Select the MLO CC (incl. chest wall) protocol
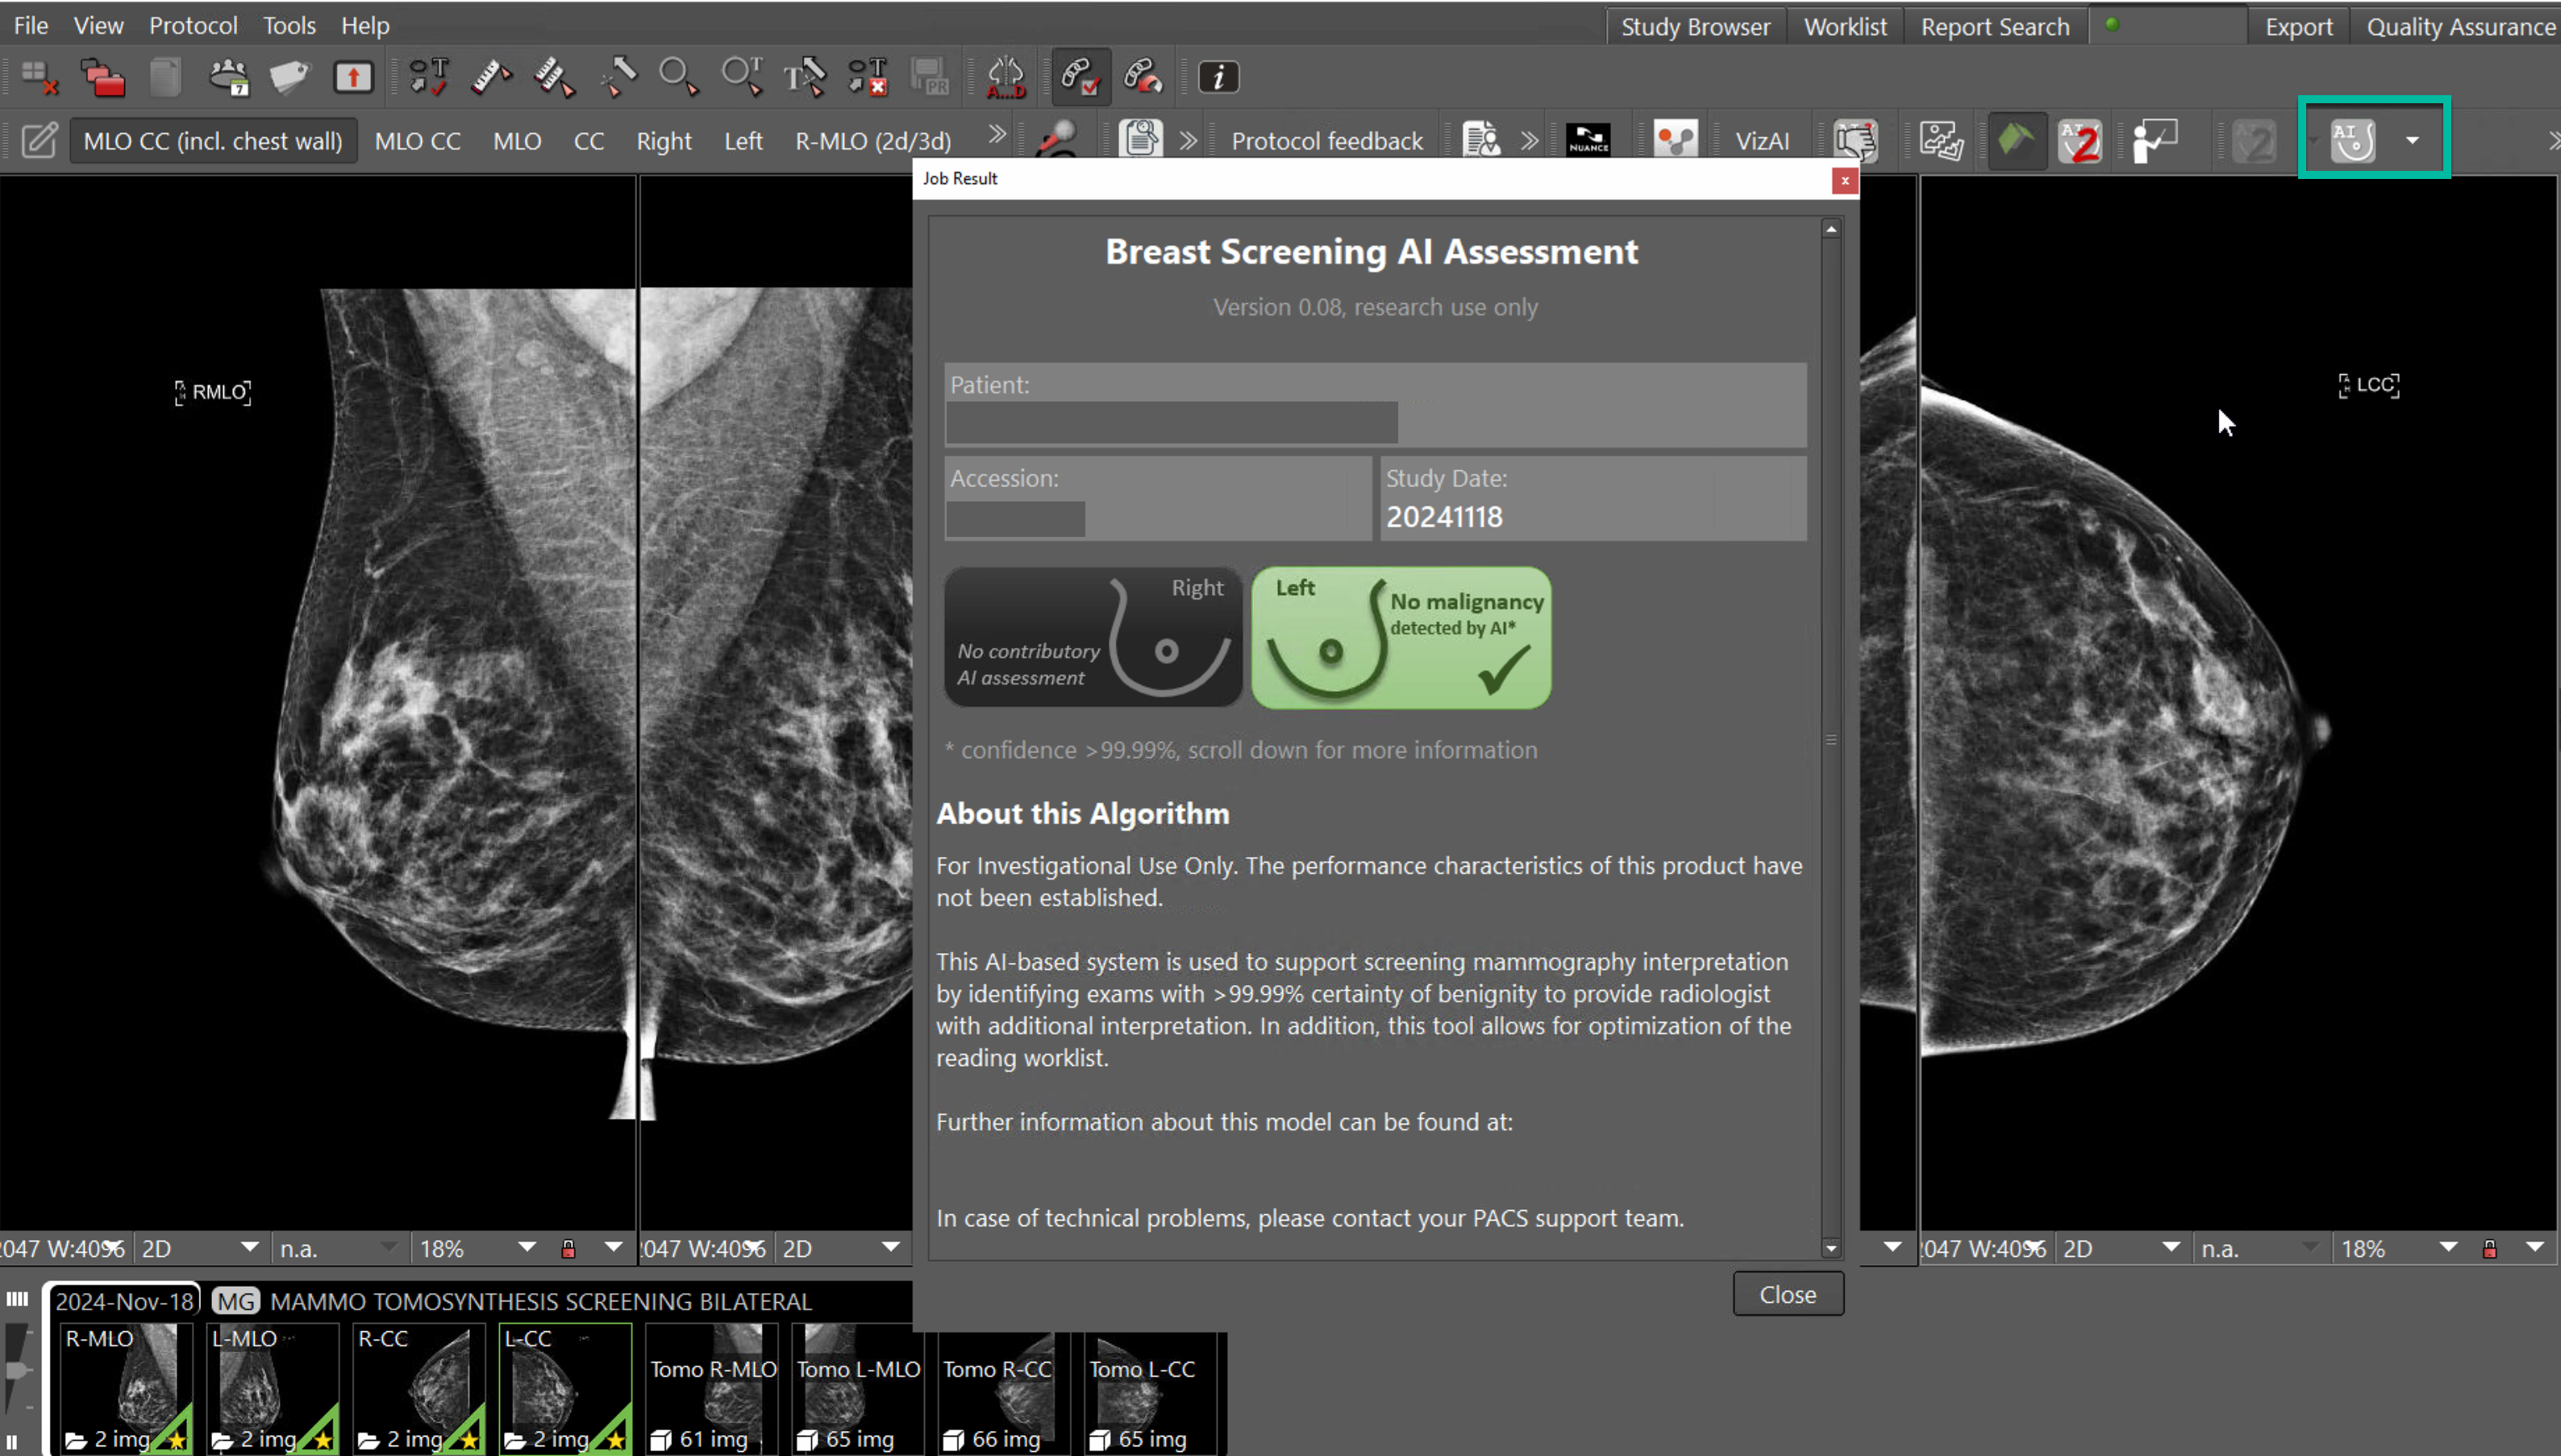The height and width of the screenshot is (1456, 2561). click(x=213, y=140)
